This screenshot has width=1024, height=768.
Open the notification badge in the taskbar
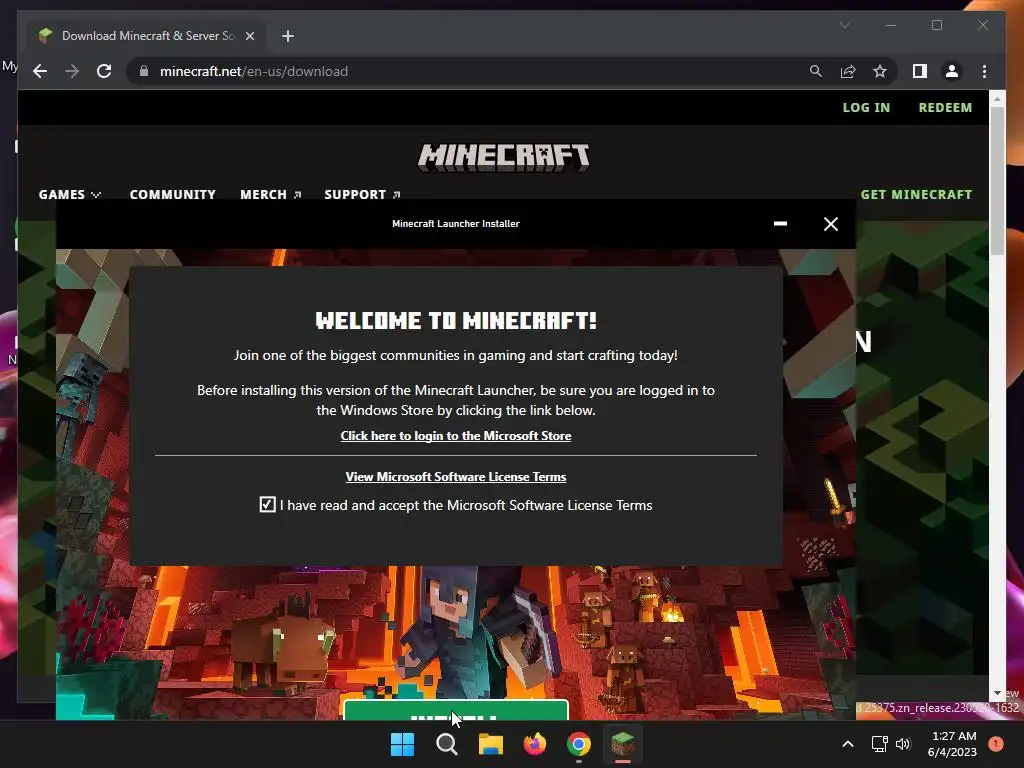(x=996, y=744)
